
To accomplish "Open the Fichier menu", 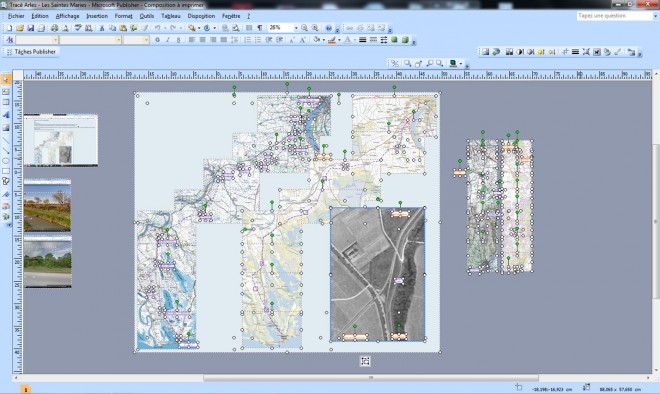I will (x=16, y=16).
